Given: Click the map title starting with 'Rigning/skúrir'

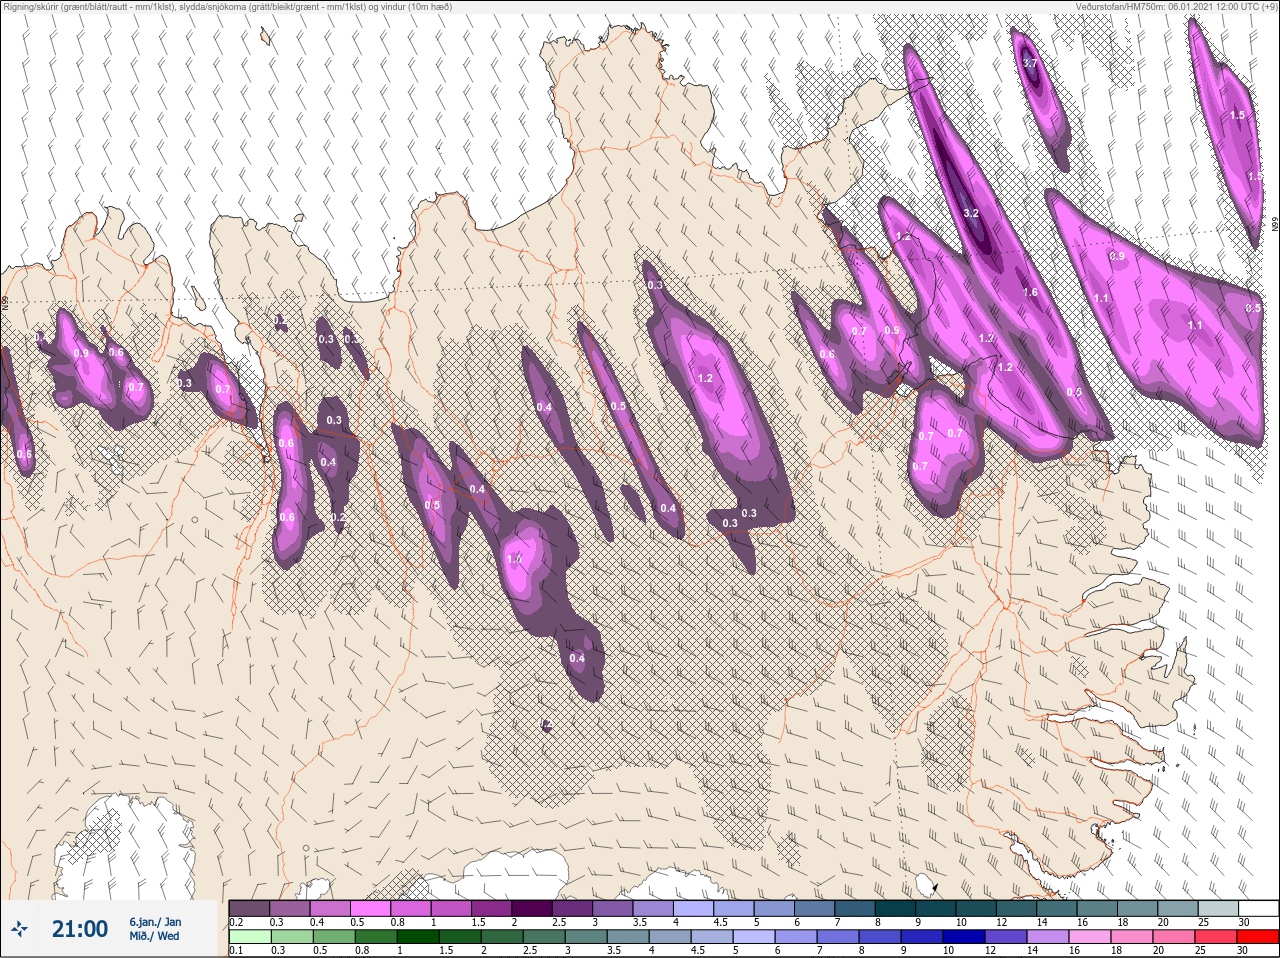Looking at the screenshot, I should [227, 7].
